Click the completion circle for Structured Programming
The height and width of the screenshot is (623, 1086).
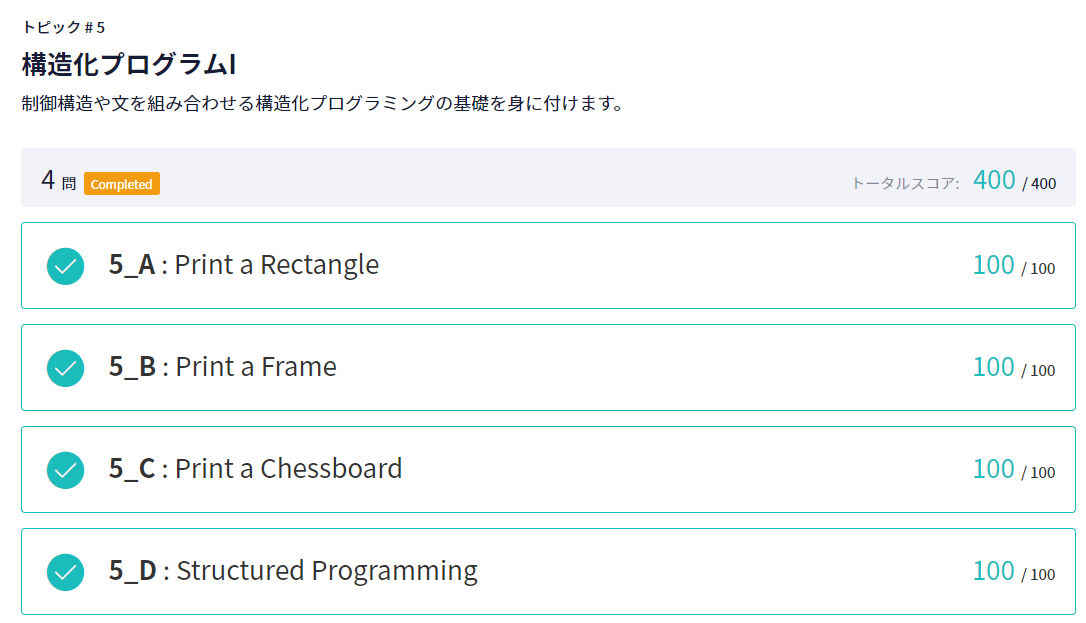(x=65, y=571)
